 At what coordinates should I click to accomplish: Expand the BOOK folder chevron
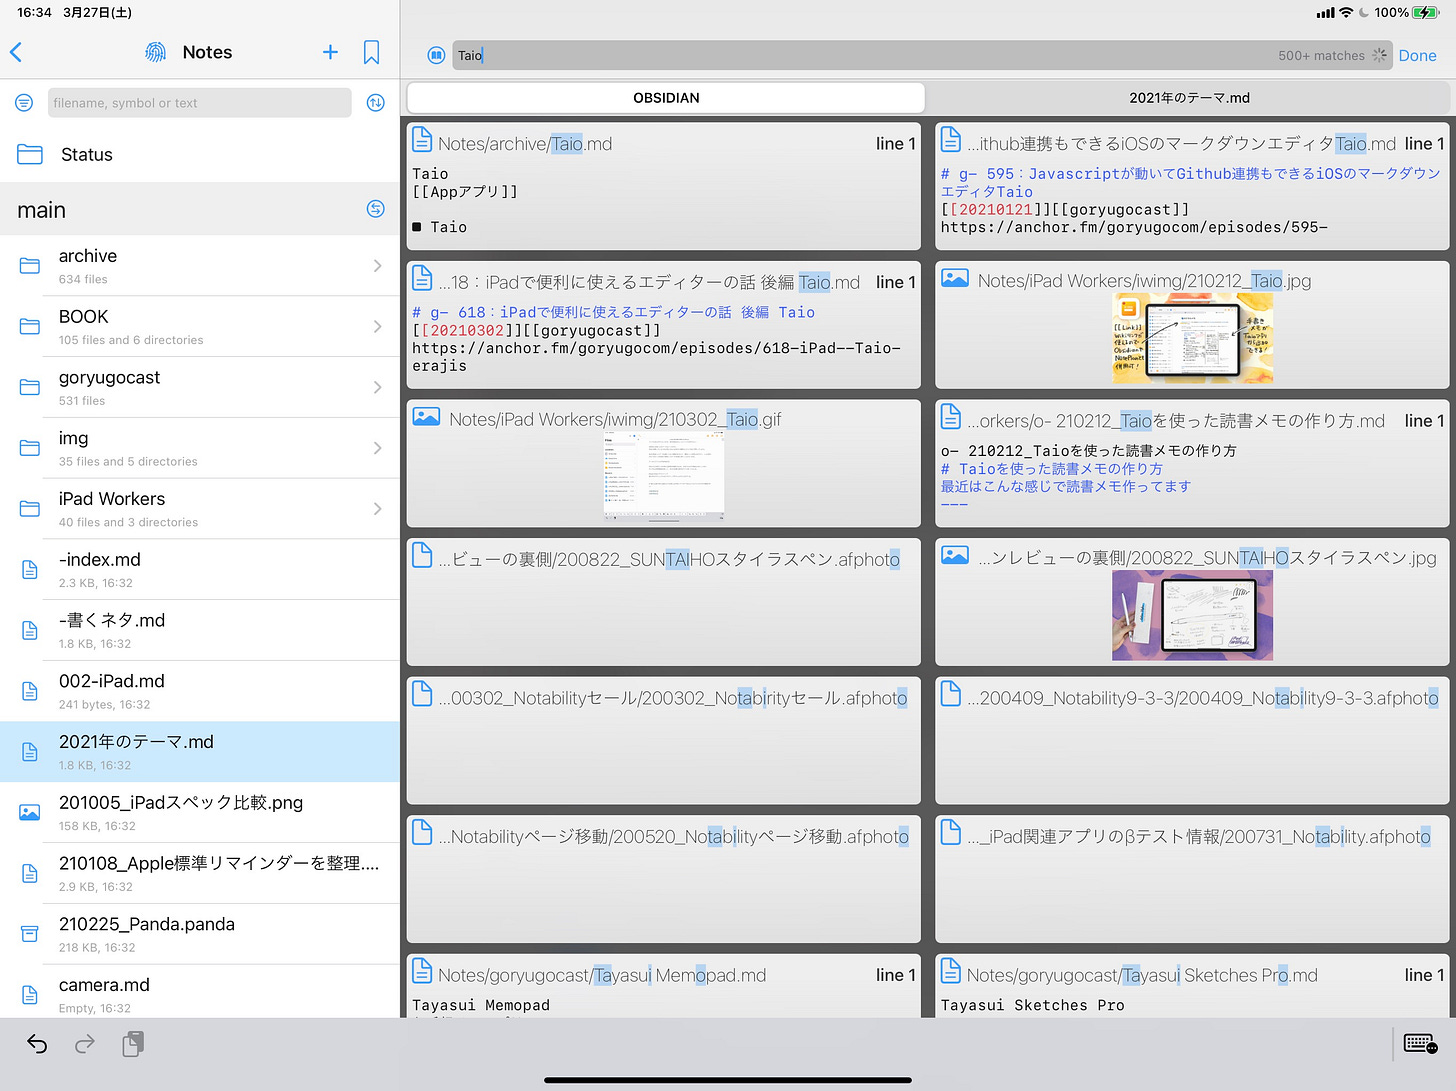click(378, 326)
